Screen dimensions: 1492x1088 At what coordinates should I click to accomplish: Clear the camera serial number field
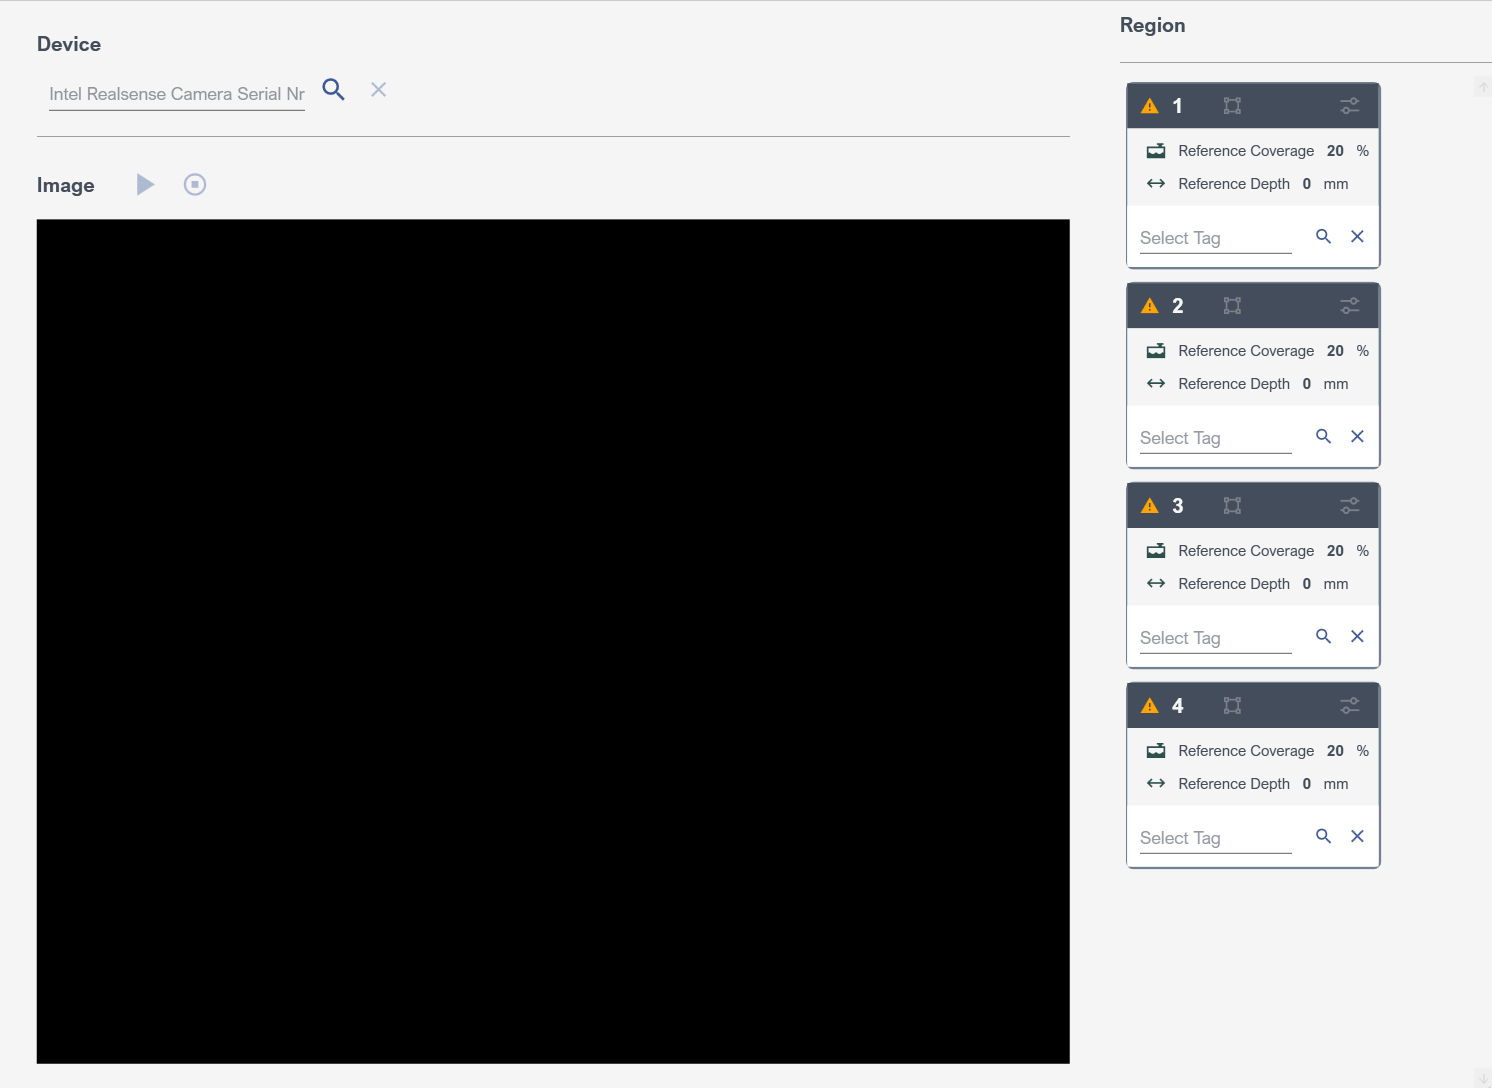click(x=378, y=90)
